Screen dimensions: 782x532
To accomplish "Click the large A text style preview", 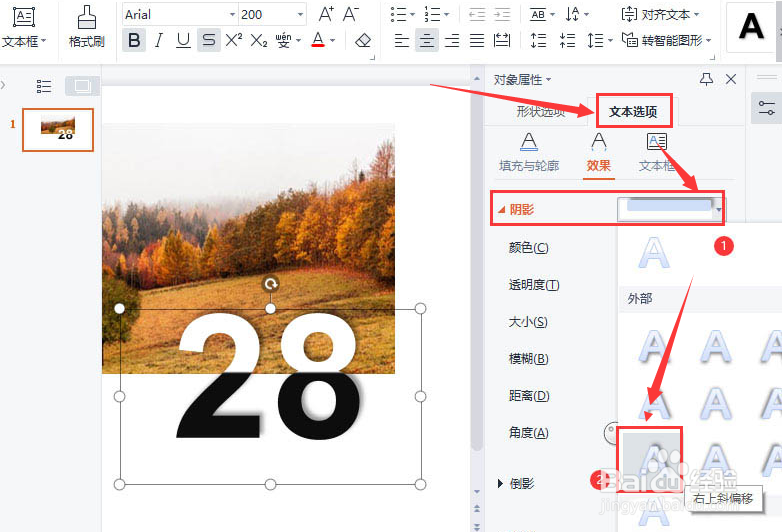I will 751,26.
